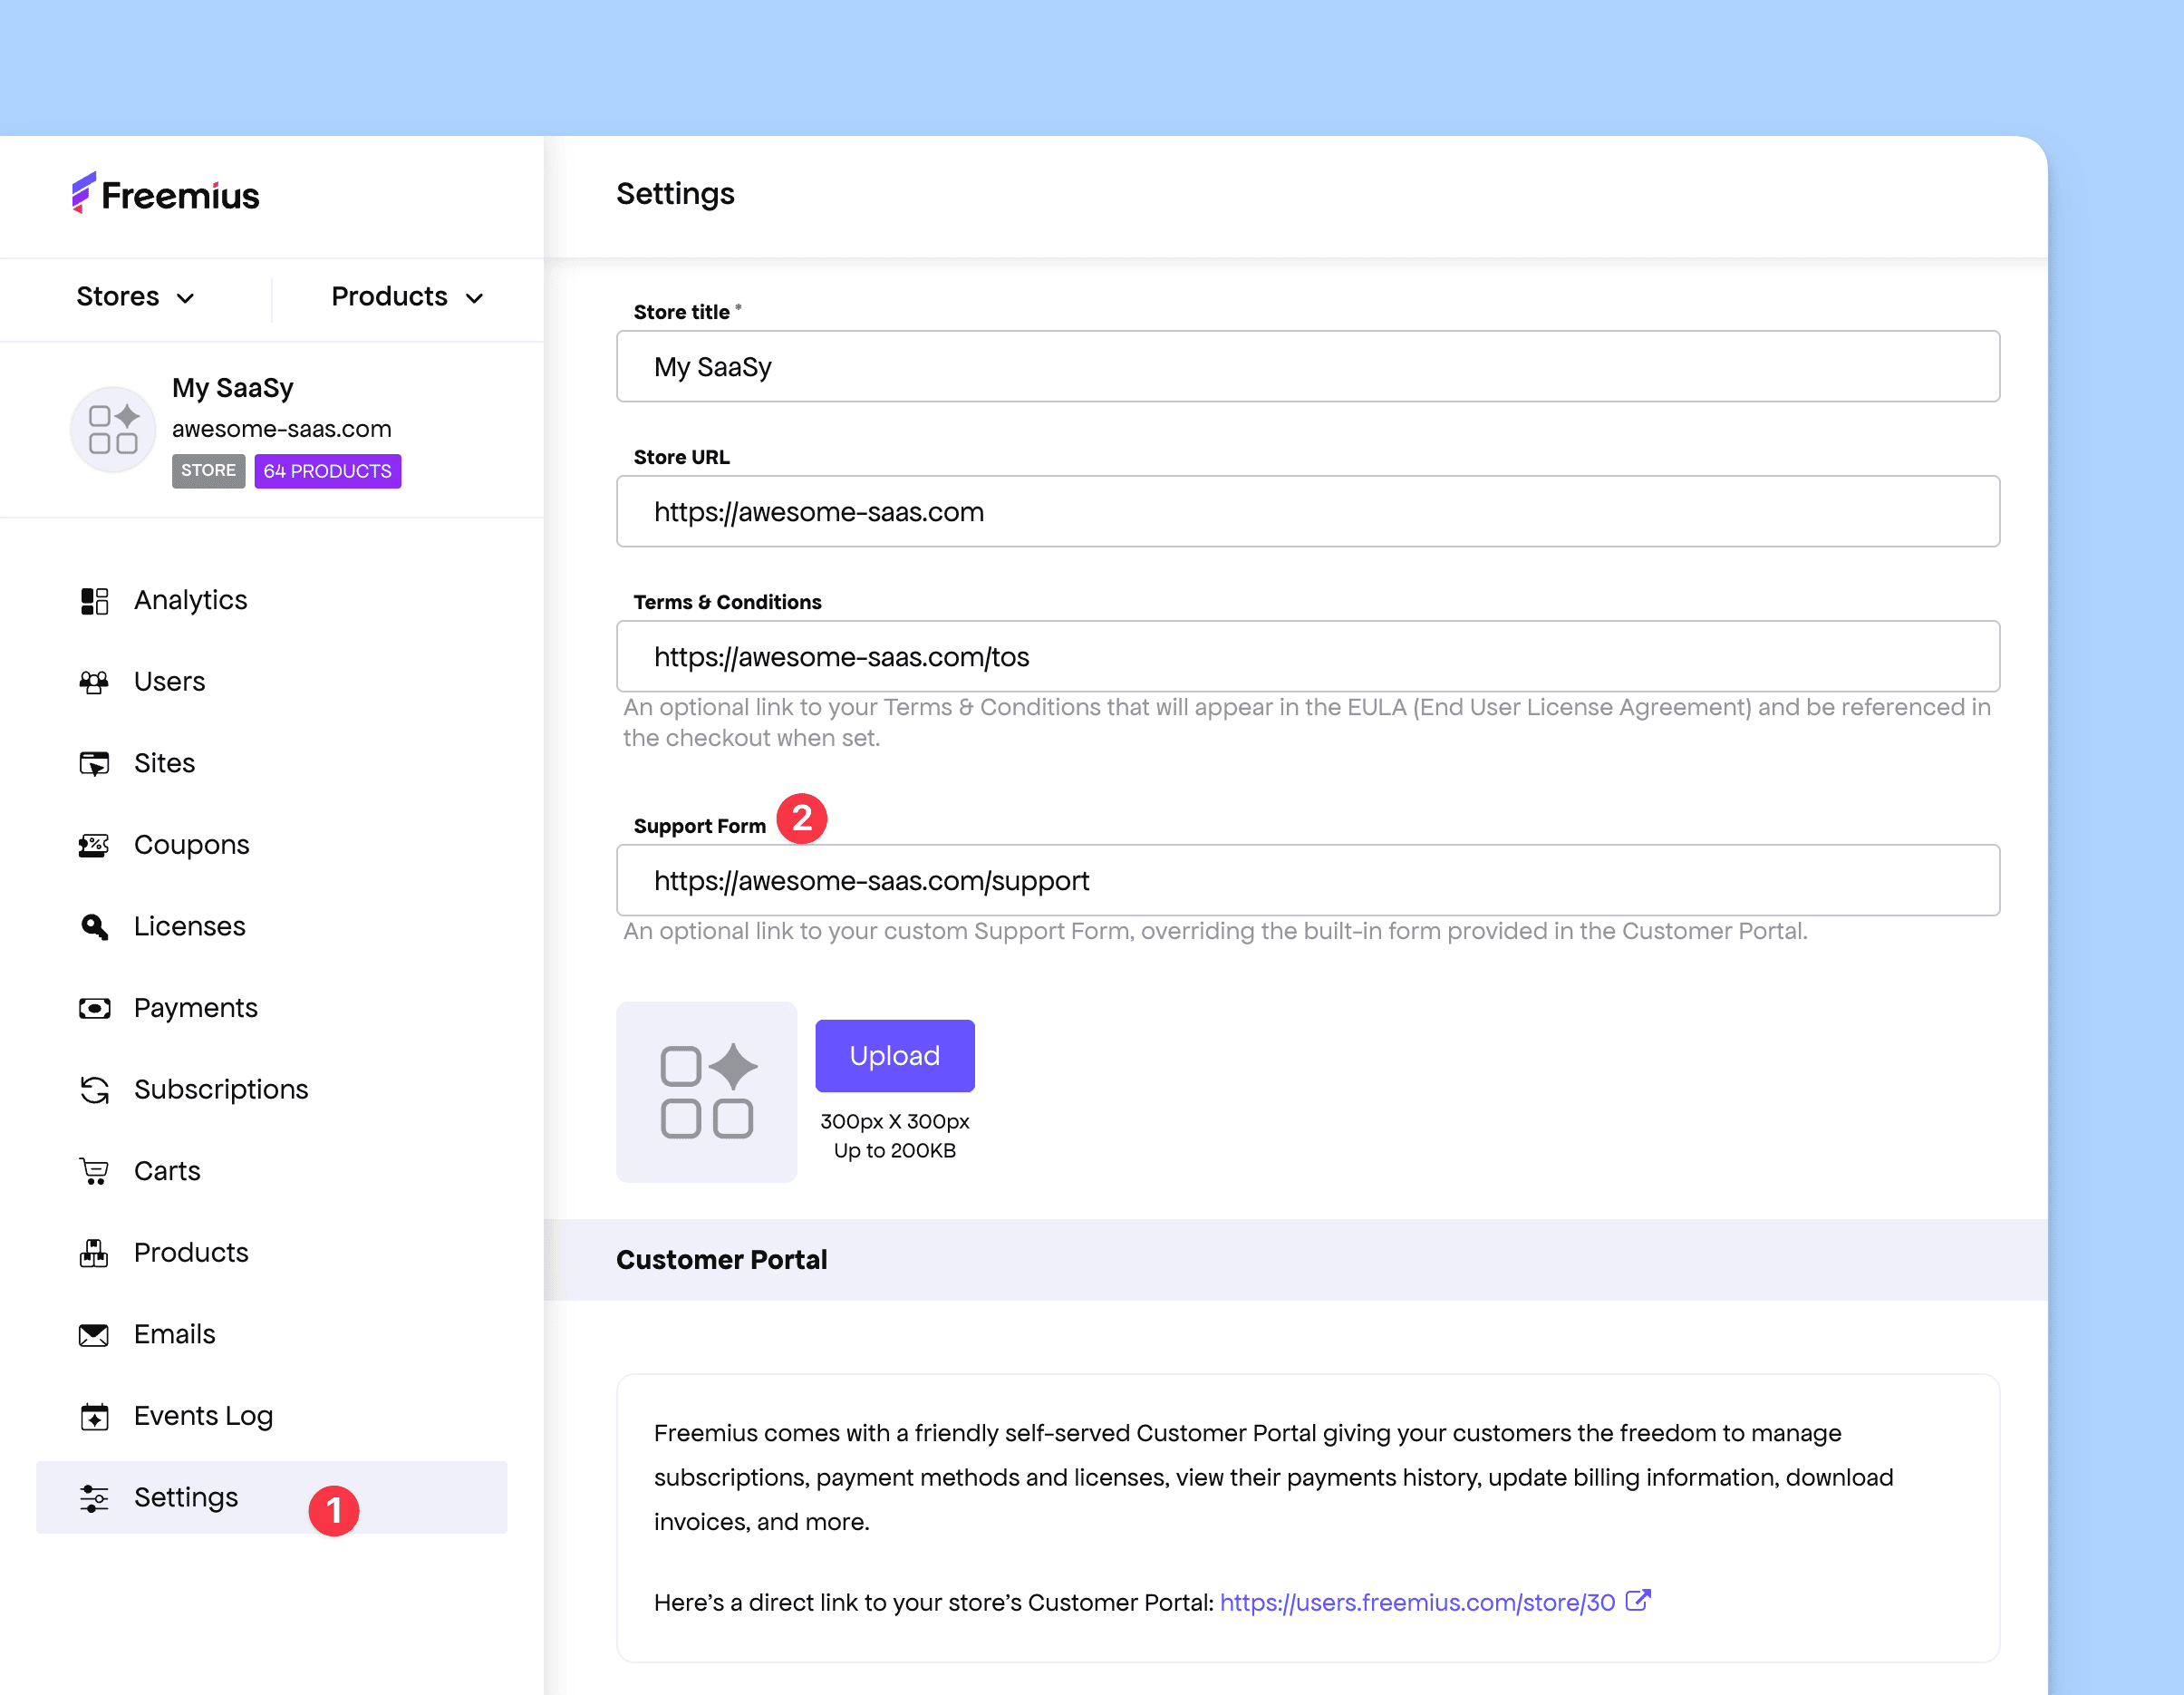Click the awesome-saas.com store domain text
Screen dimensions: 2184x1695
(282, 429)
